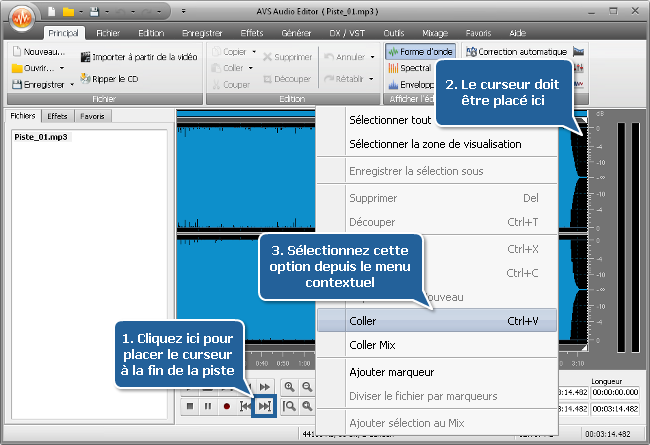Screen dimensions: 650x445
Task: Click Correction automatique tool
Action: [x=515, y=51]
